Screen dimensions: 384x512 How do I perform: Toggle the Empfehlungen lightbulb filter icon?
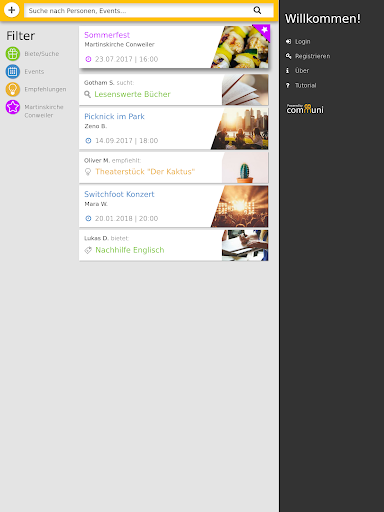[x=13, y=89]
